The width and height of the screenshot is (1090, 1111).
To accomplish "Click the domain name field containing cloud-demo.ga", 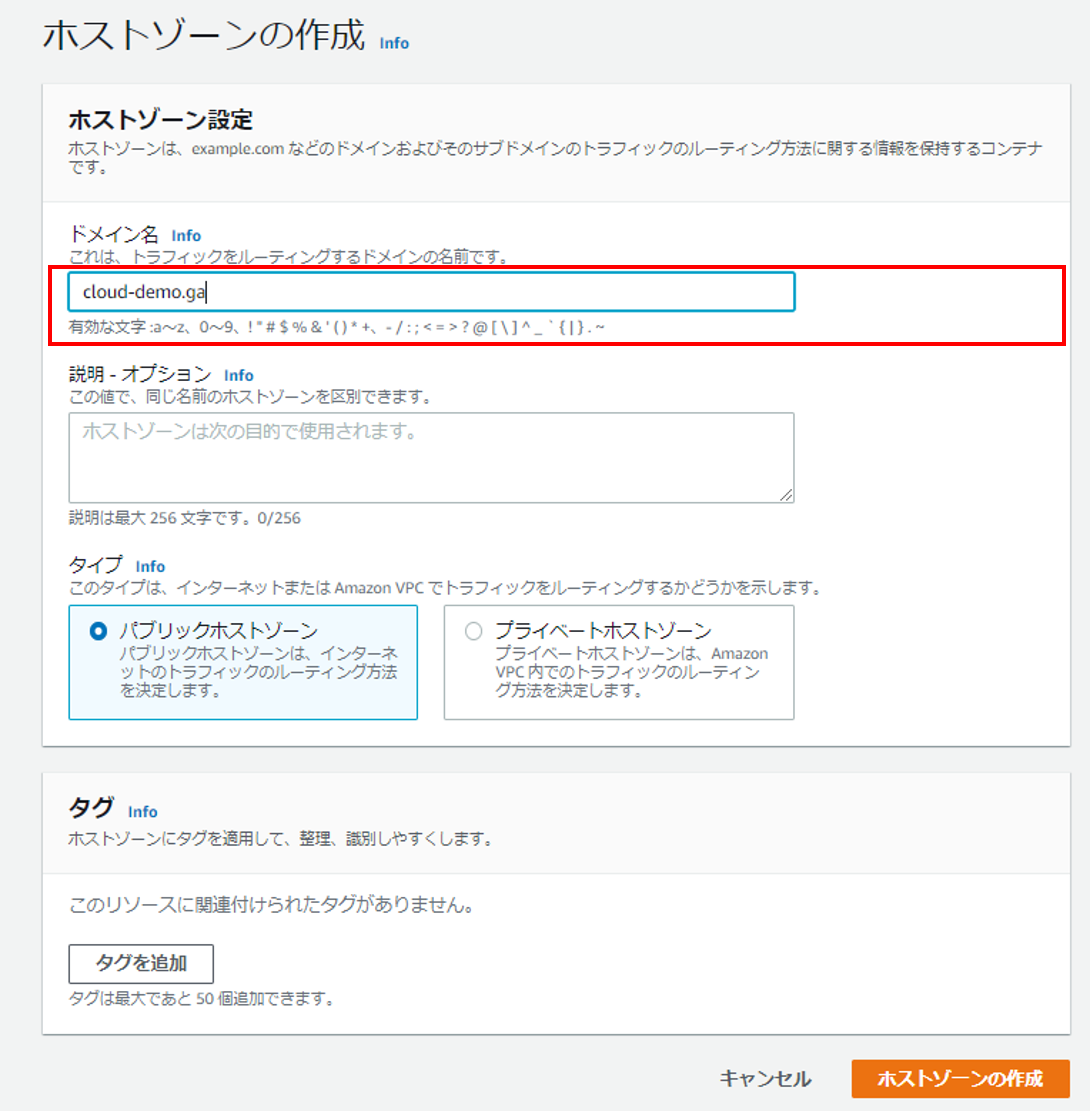I will click(x=432, y=292).
